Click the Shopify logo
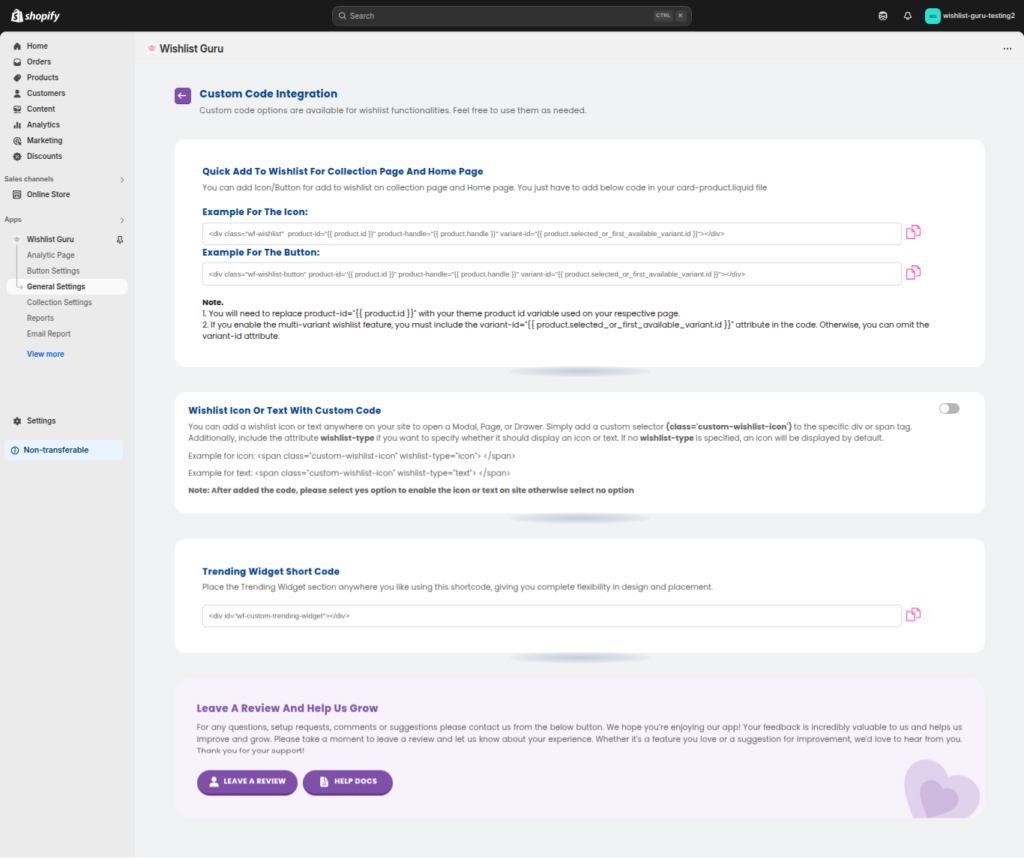 point(35,16)
